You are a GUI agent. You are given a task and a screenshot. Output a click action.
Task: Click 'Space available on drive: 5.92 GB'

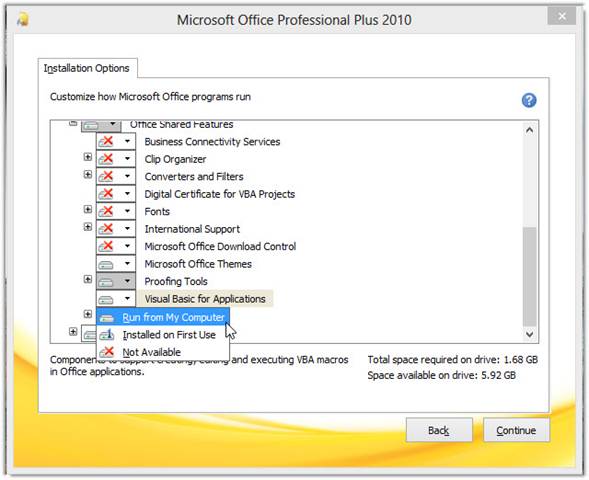point(441,375)
